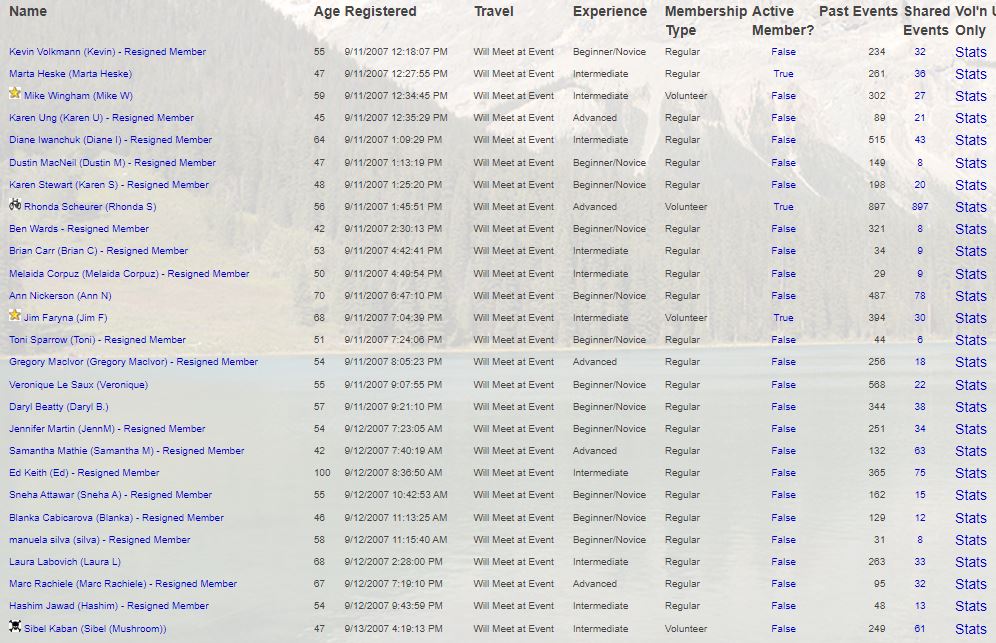Image resolution: width=996 pixels, height=643 pixels.
Task: View Stats for Ann Nickerson
Action: pos(971,296)
